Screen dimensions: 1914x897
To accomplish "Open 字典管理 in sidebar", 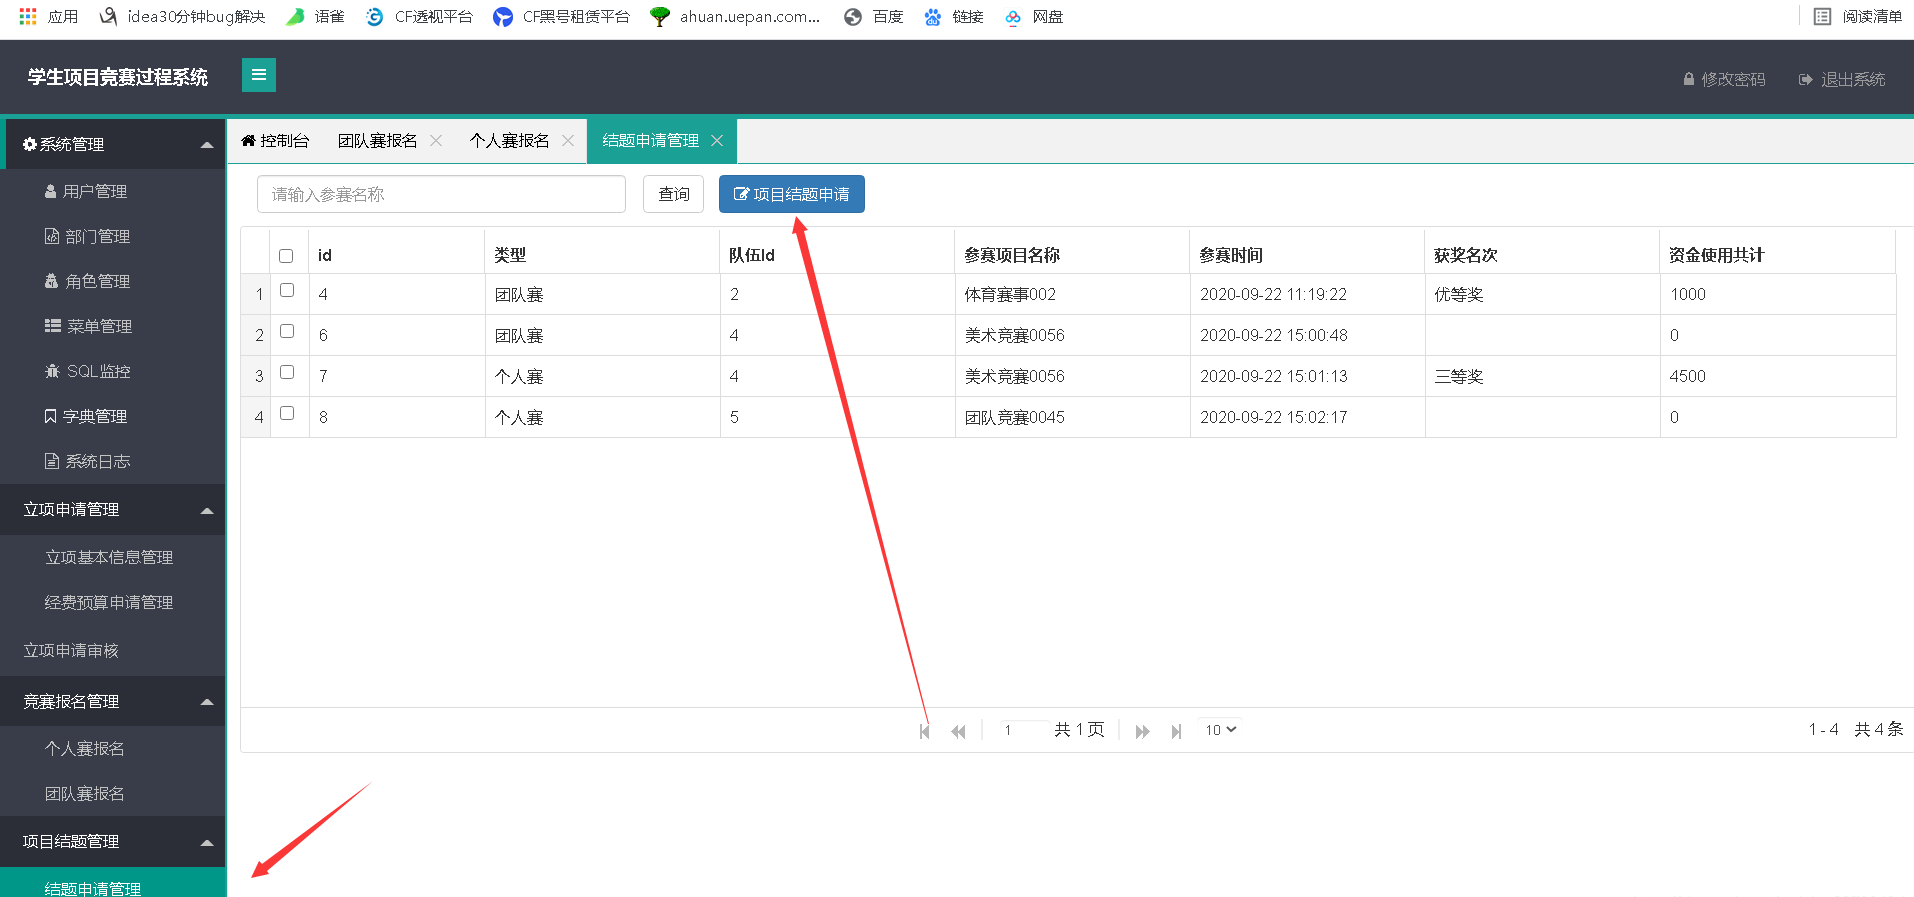I will point(113,416).
